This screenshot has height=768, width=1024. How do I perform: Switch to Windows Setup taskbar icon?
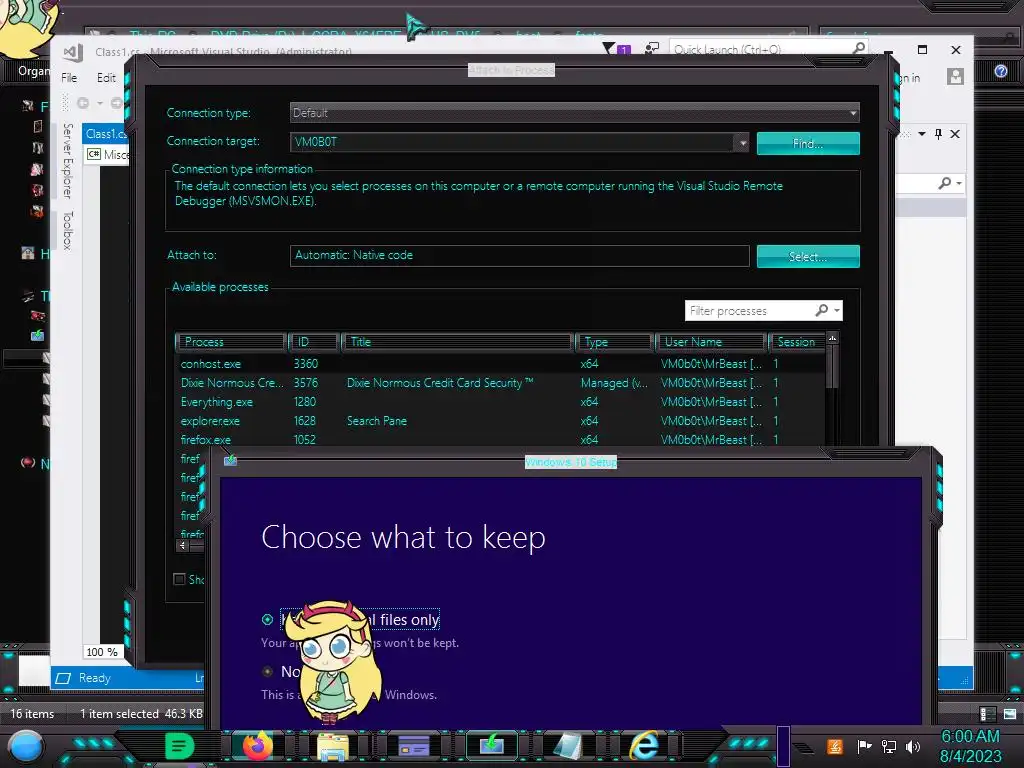point(491,745)
